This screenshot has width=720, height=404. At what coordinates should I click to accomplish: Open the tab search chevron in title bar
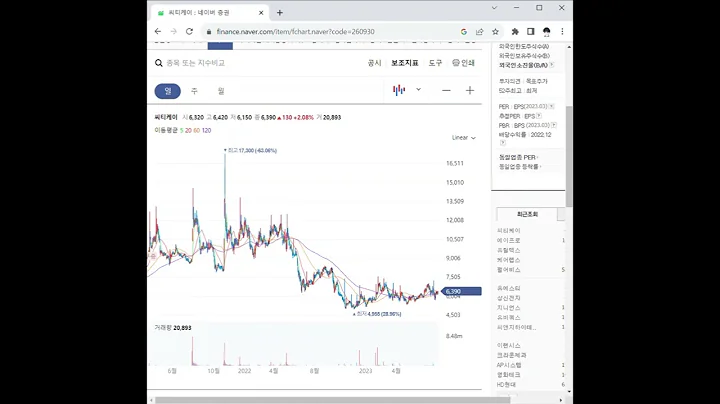494,8
